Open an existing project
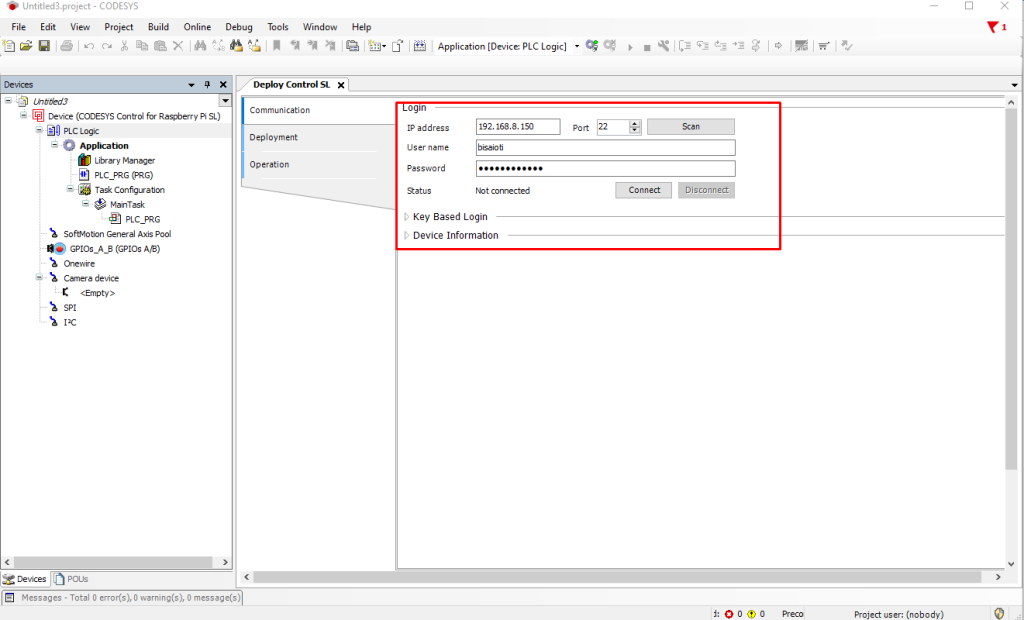This screenshot has height=620, width=1024. click(28, 46)
